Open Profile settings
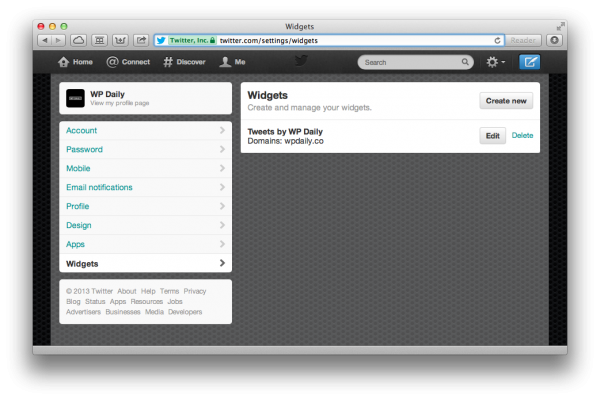The height and width of the screenshot is (400, 600). coord(145,206)
